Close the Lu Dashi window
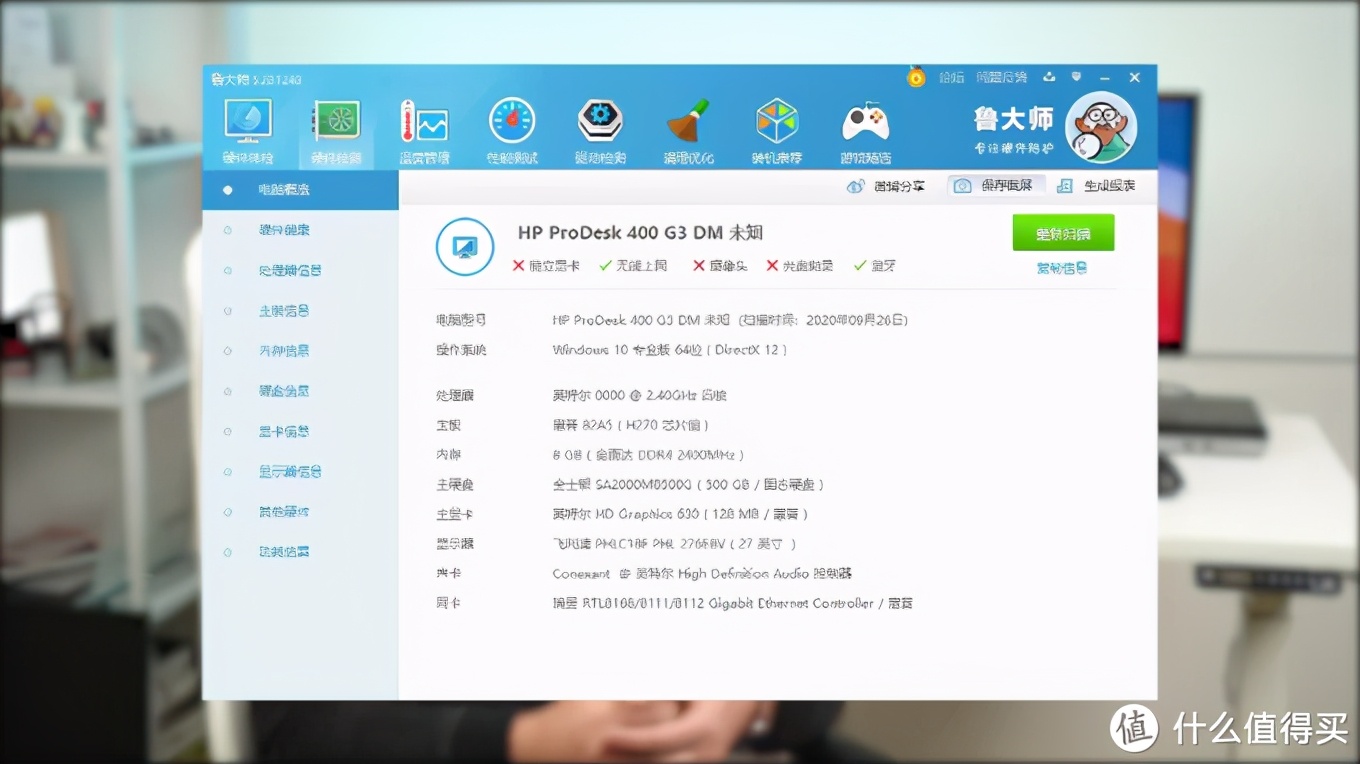 click(x=1134, y=77)
